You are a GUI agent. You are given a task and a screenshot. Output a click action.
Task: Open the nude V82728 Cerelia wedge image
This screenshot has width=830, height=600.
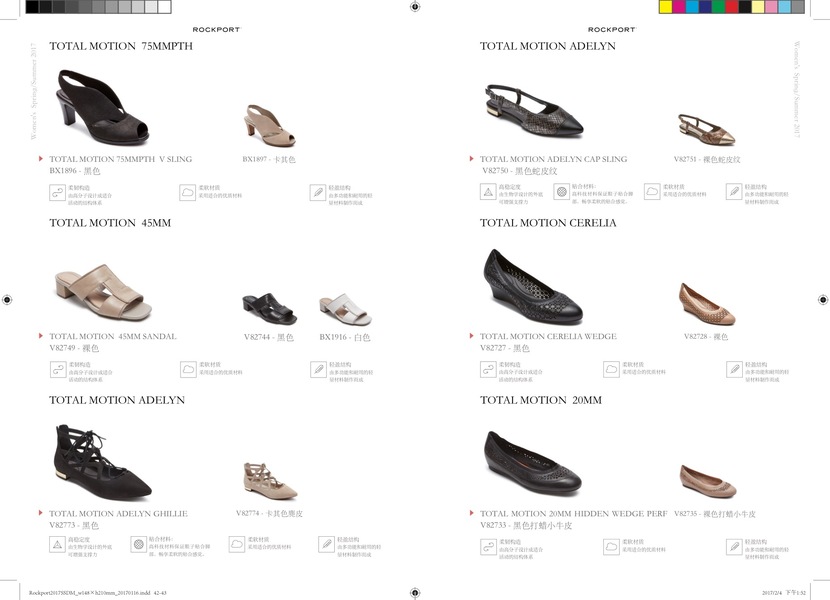point(707,305)
